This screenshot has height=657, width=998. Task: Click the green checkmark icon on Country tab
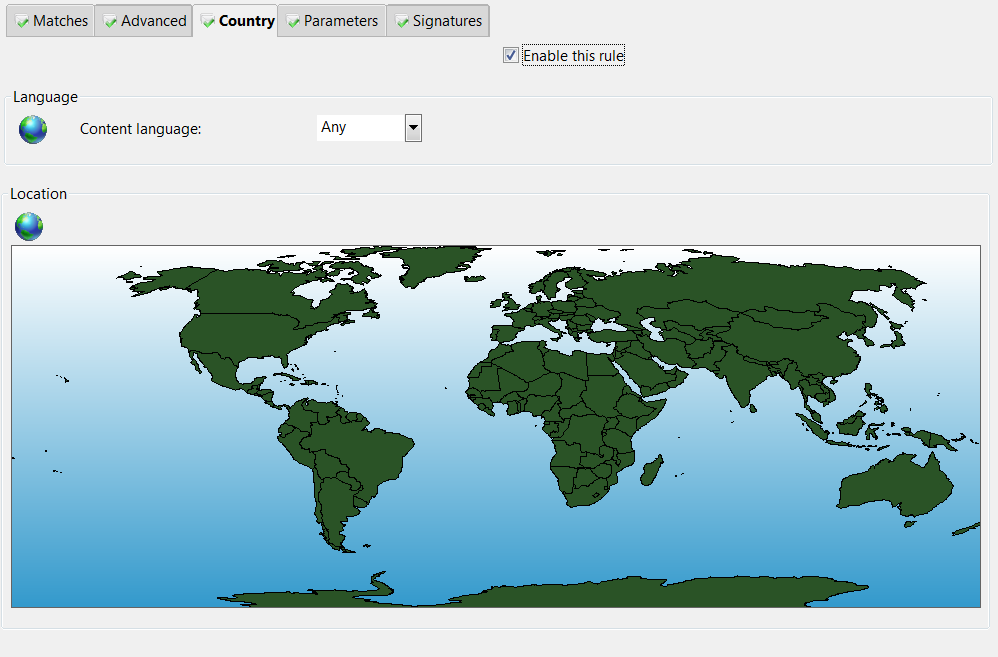(208, 21)
